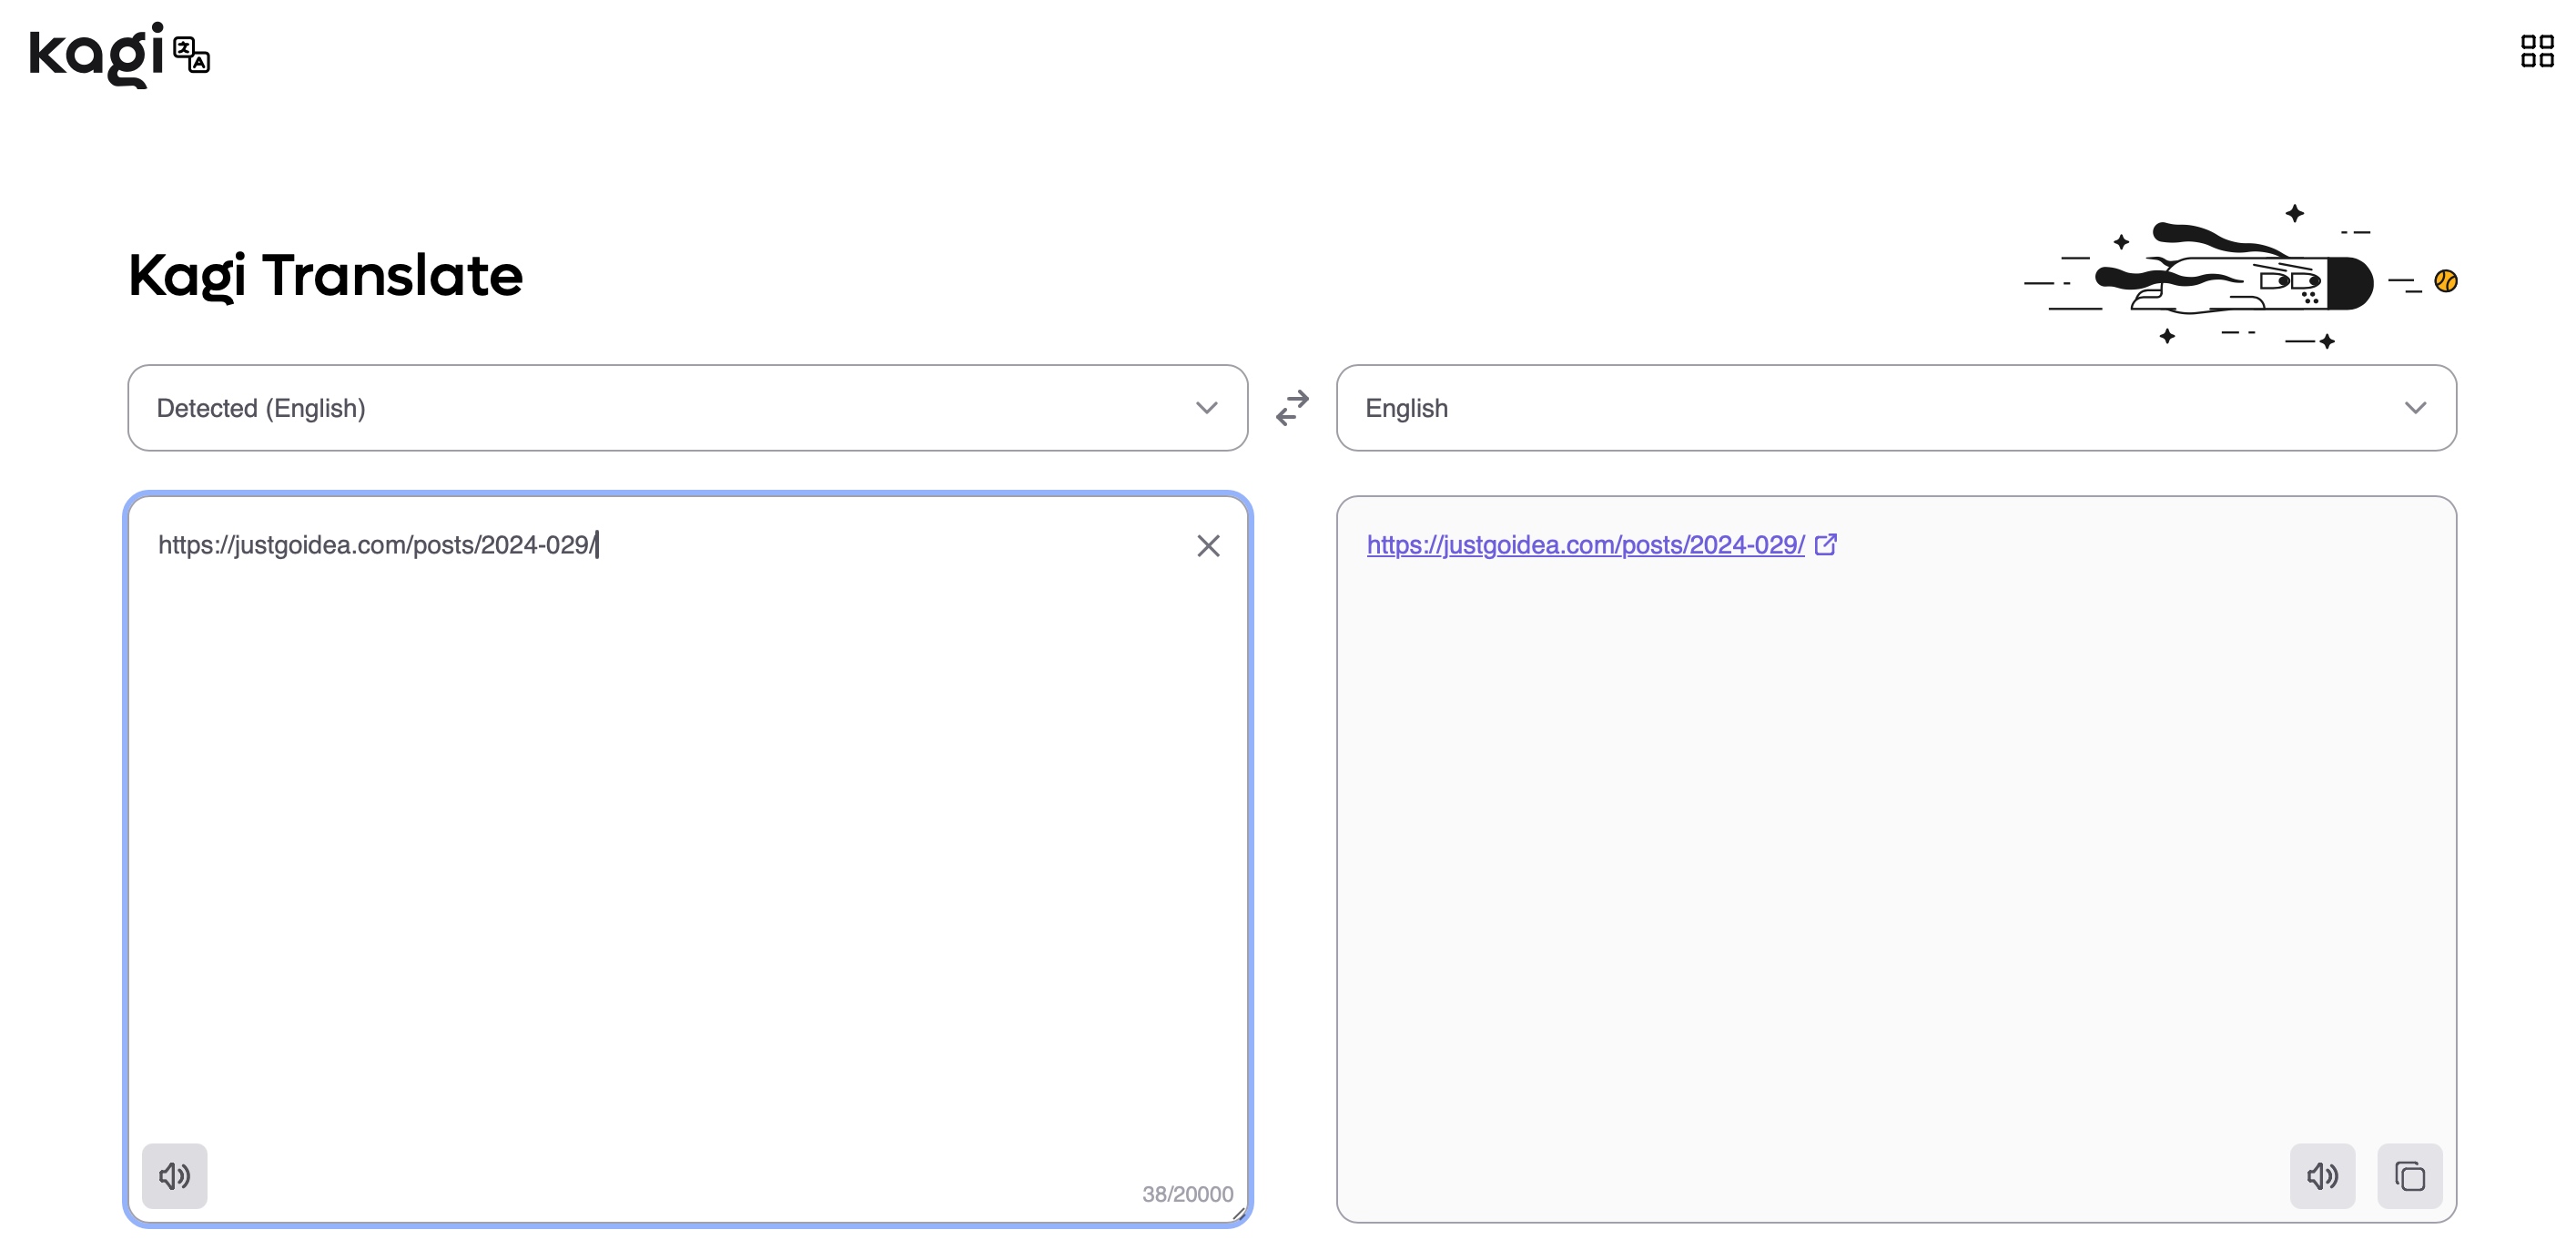Click the translate icon beside Kagi logo
Viewport: 2576px width, 1260px height.
[x=191, y=55]
